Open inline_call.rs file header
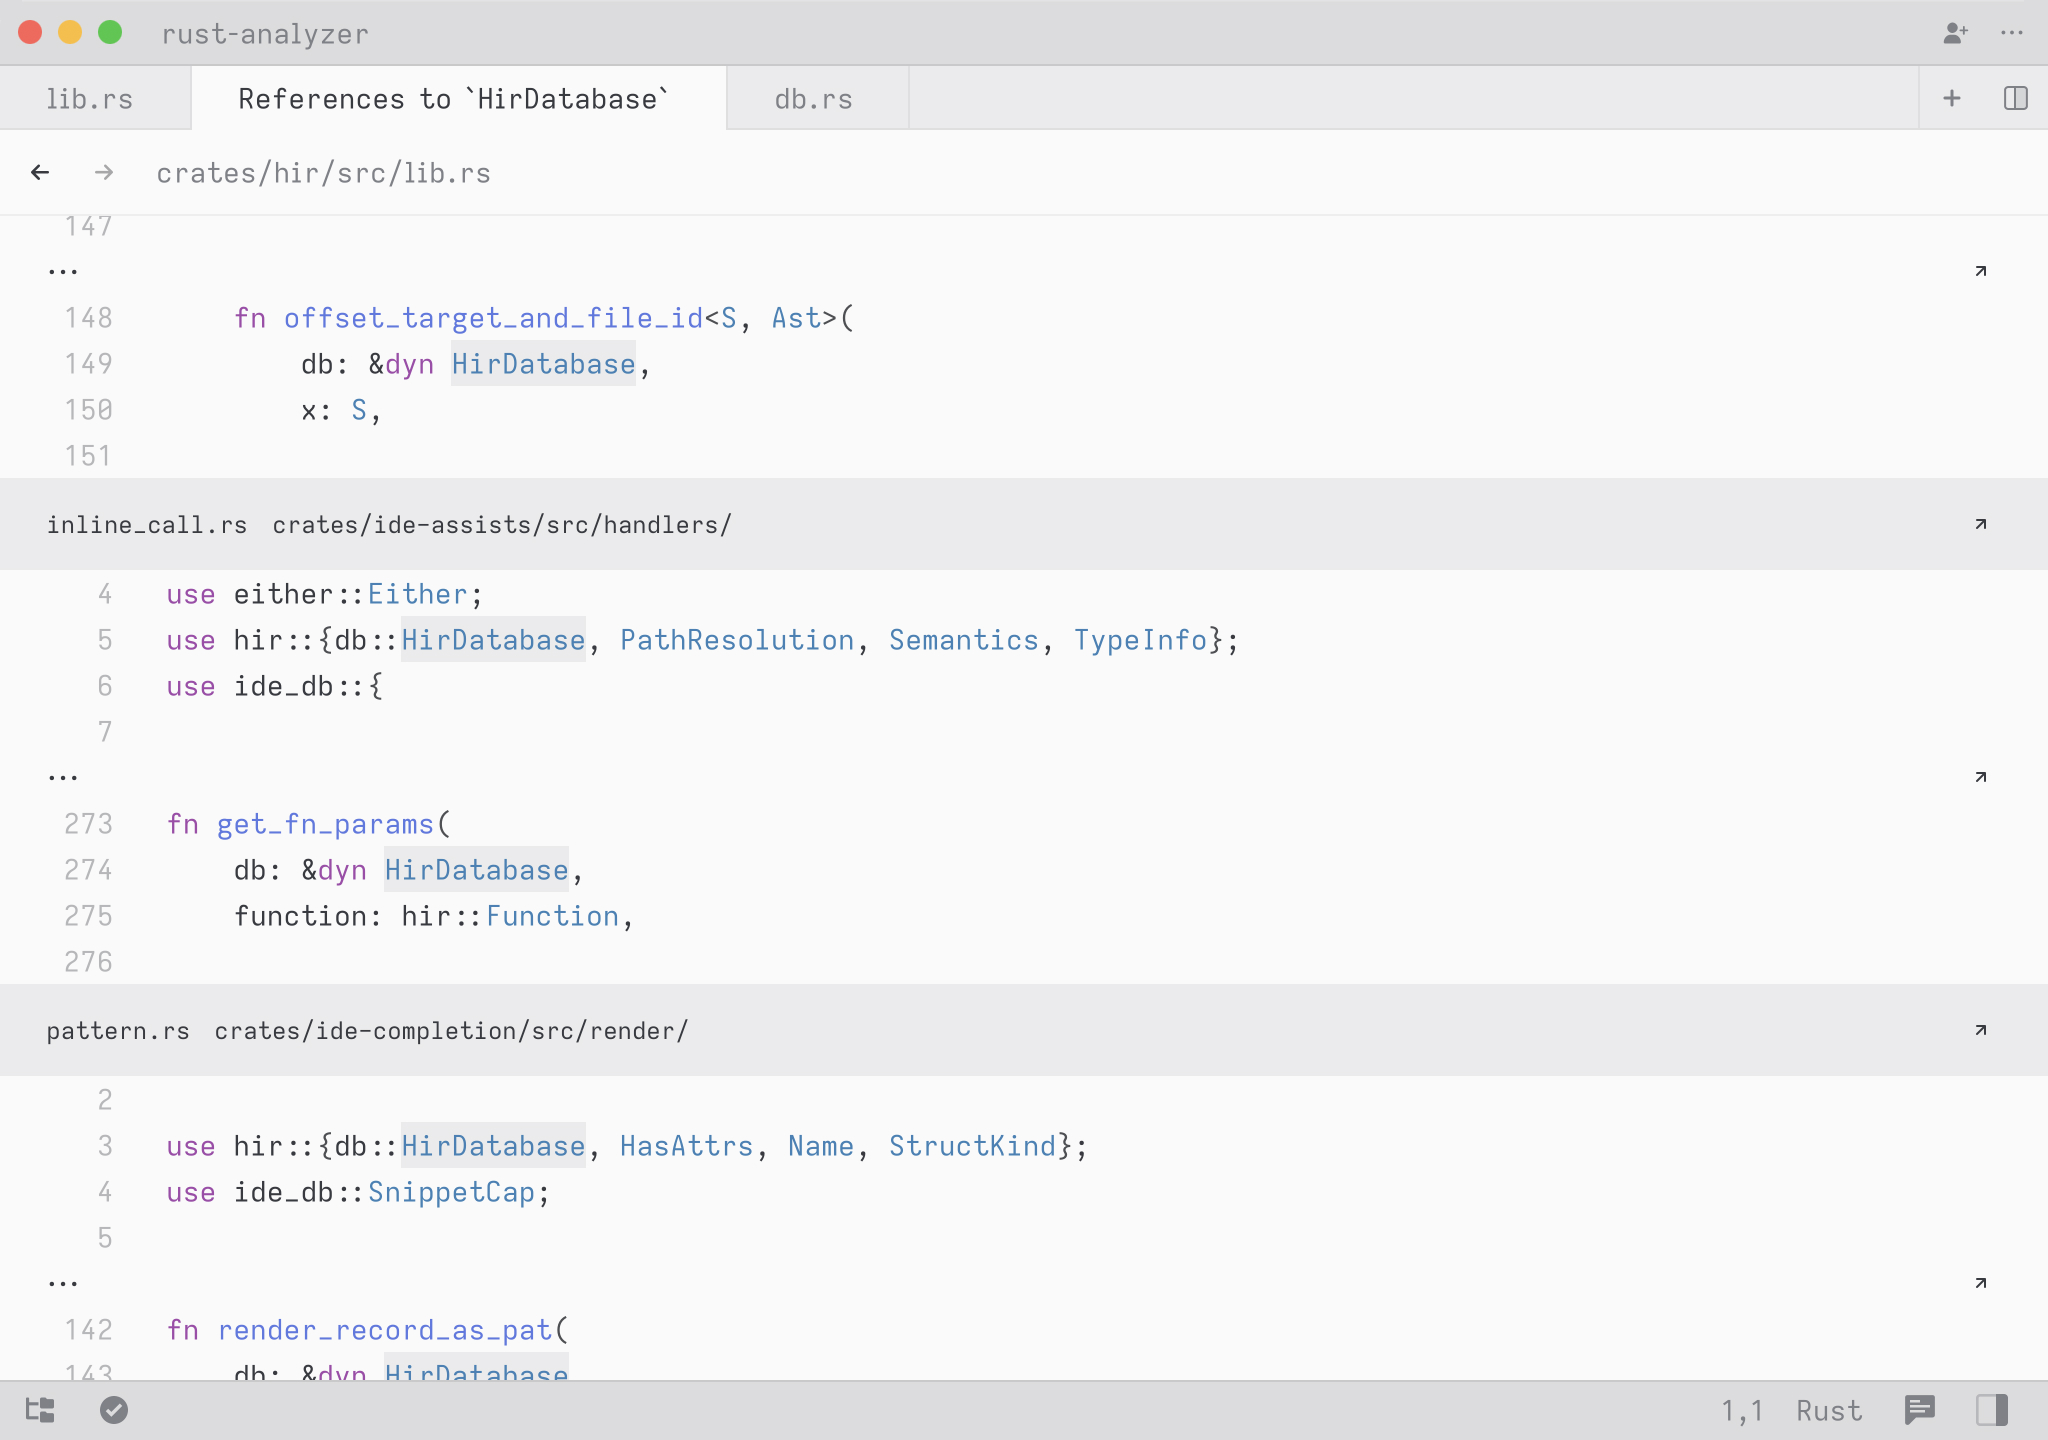Image resolution: width=2048 pixels, height=1440 pixels. coord(147,525)
